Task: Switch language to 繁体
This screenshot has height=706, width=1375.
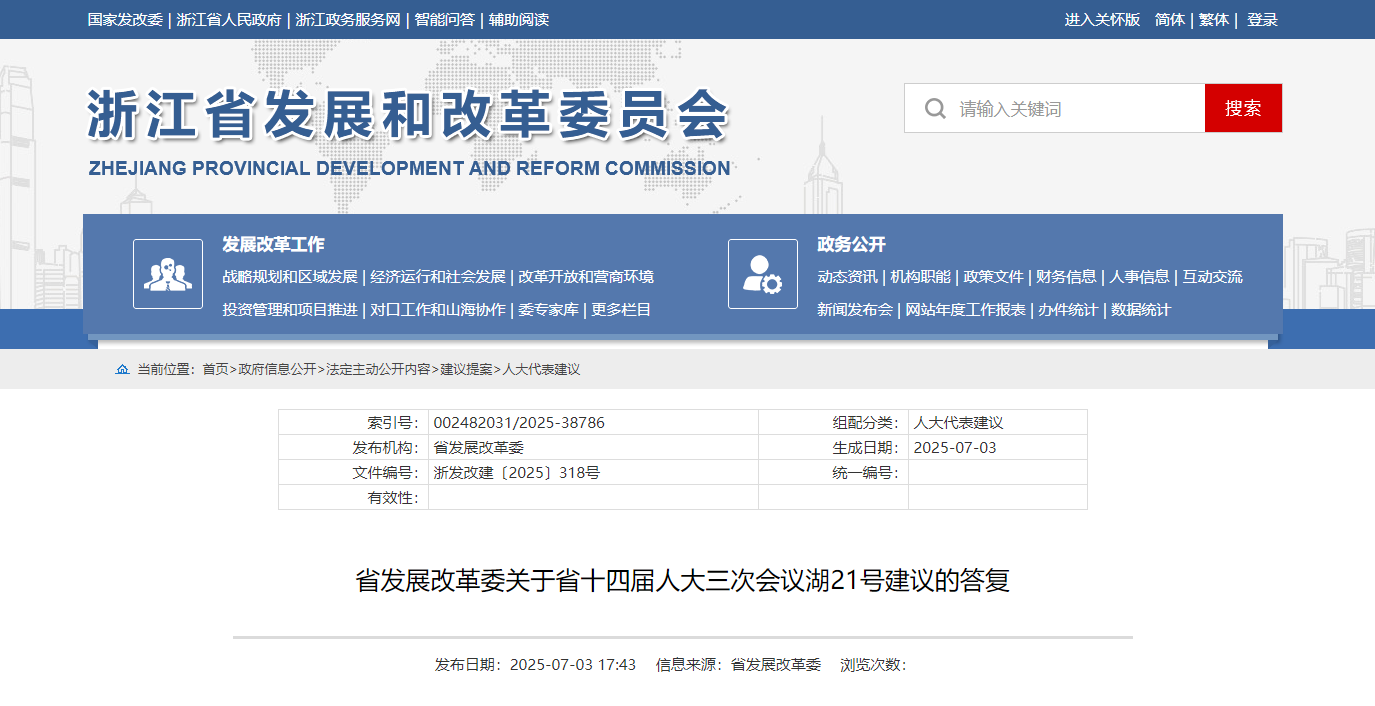Action: coord(1214,20)
